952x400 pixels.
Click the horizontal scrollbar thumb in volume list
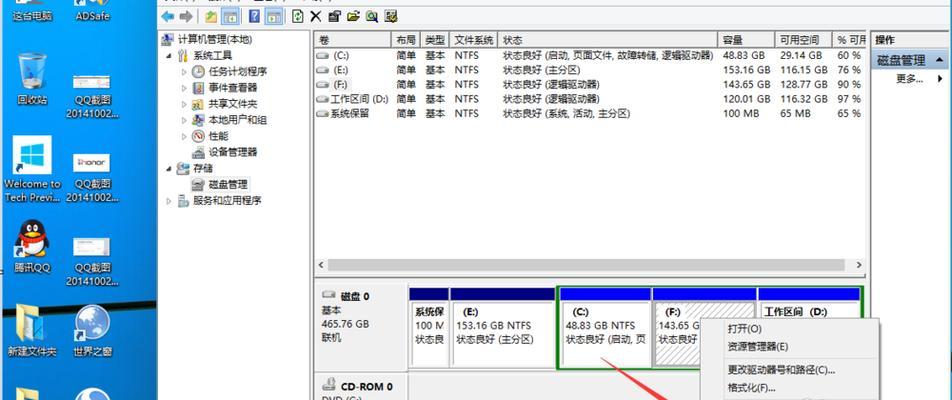click(x=586, y=265)
